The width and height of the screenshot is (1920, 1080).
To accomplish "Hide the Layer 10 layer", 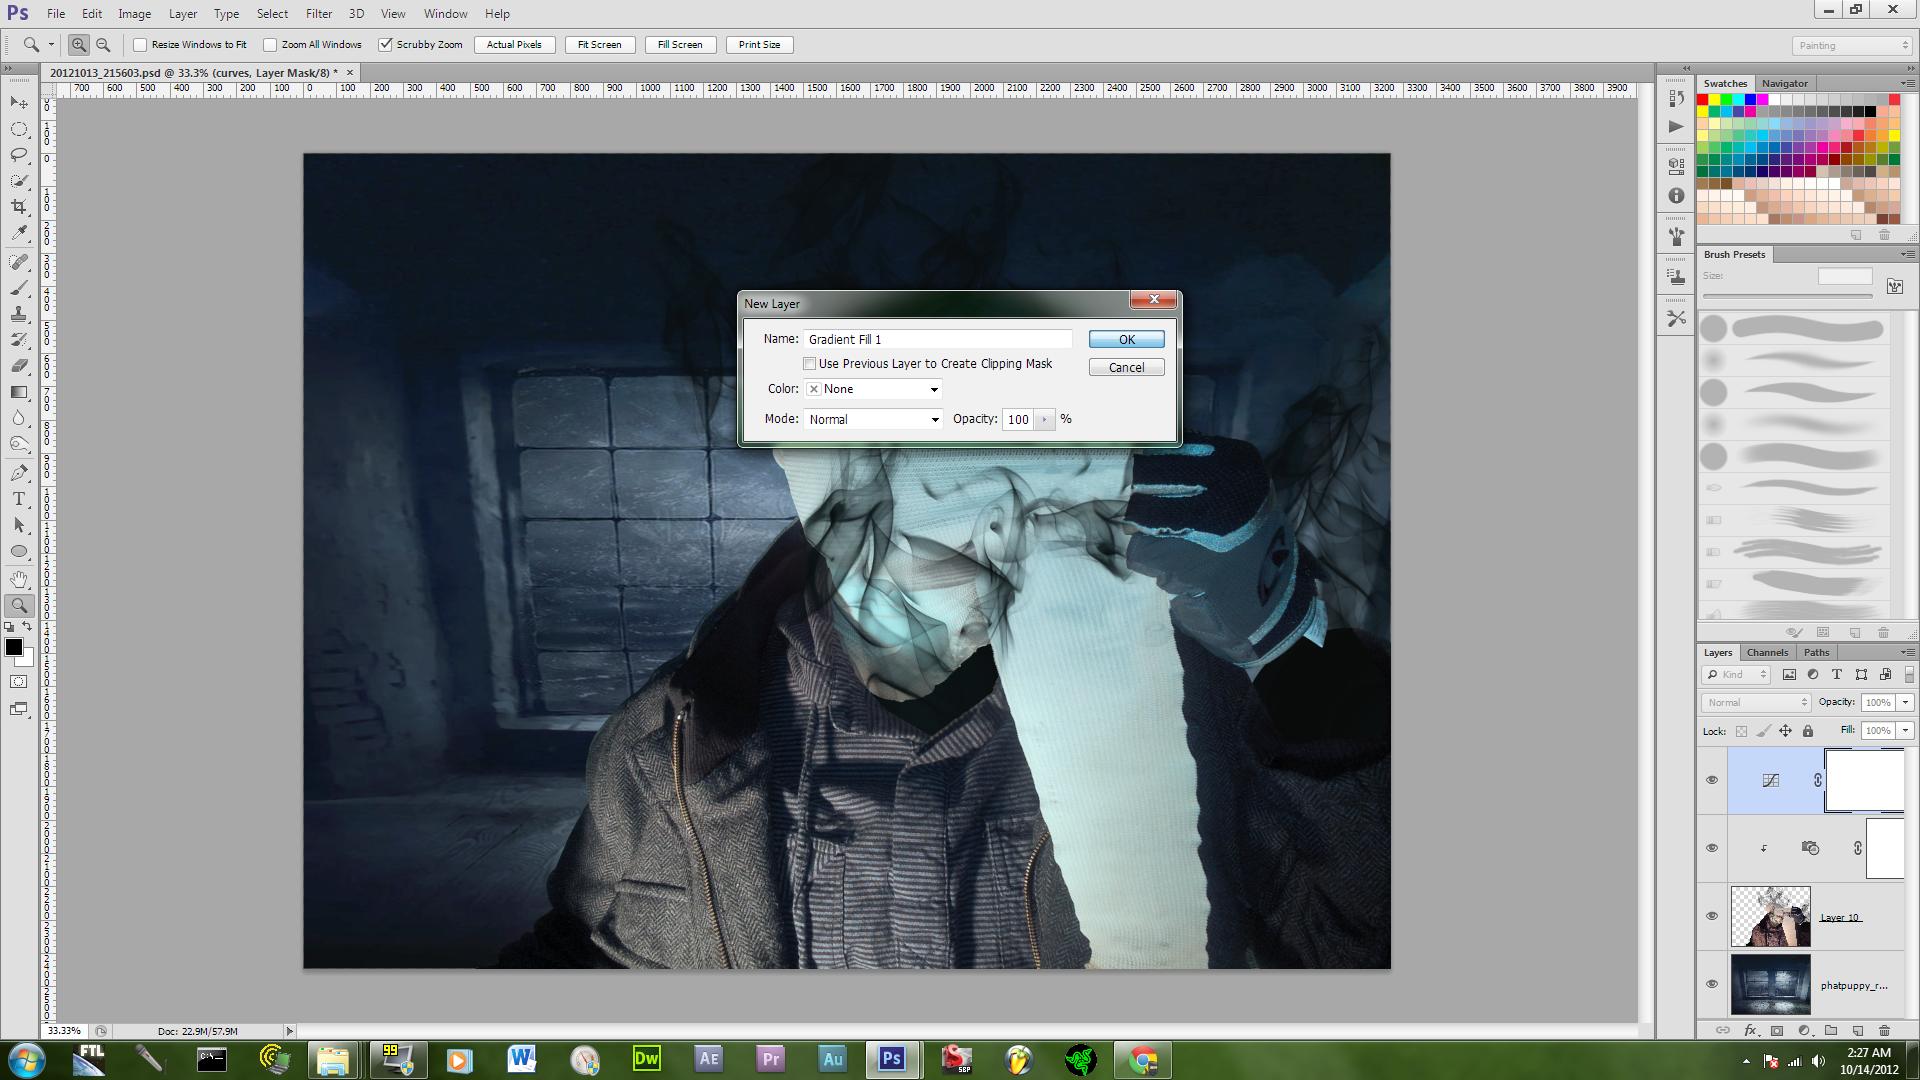I will [1711, 916].
